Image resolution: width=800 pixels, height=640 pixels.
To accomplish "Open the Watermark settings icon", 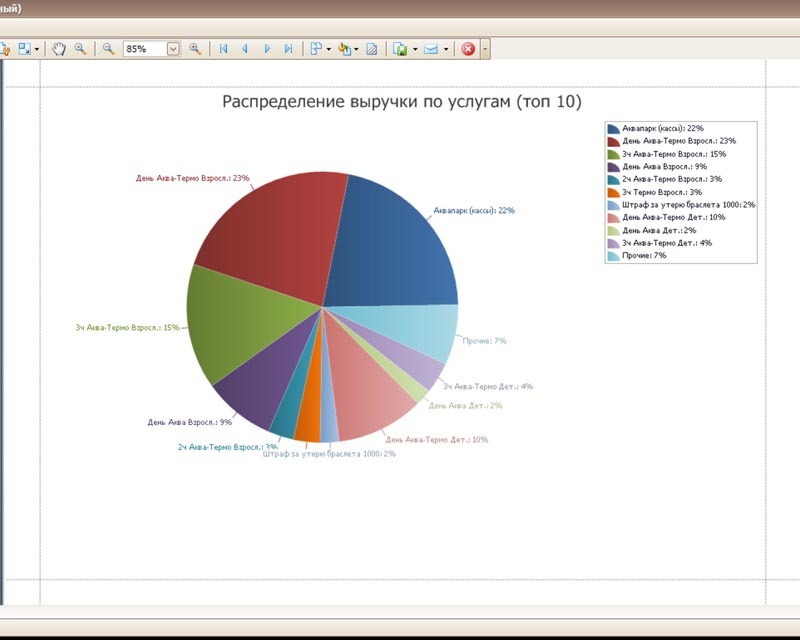I will 371,48.
